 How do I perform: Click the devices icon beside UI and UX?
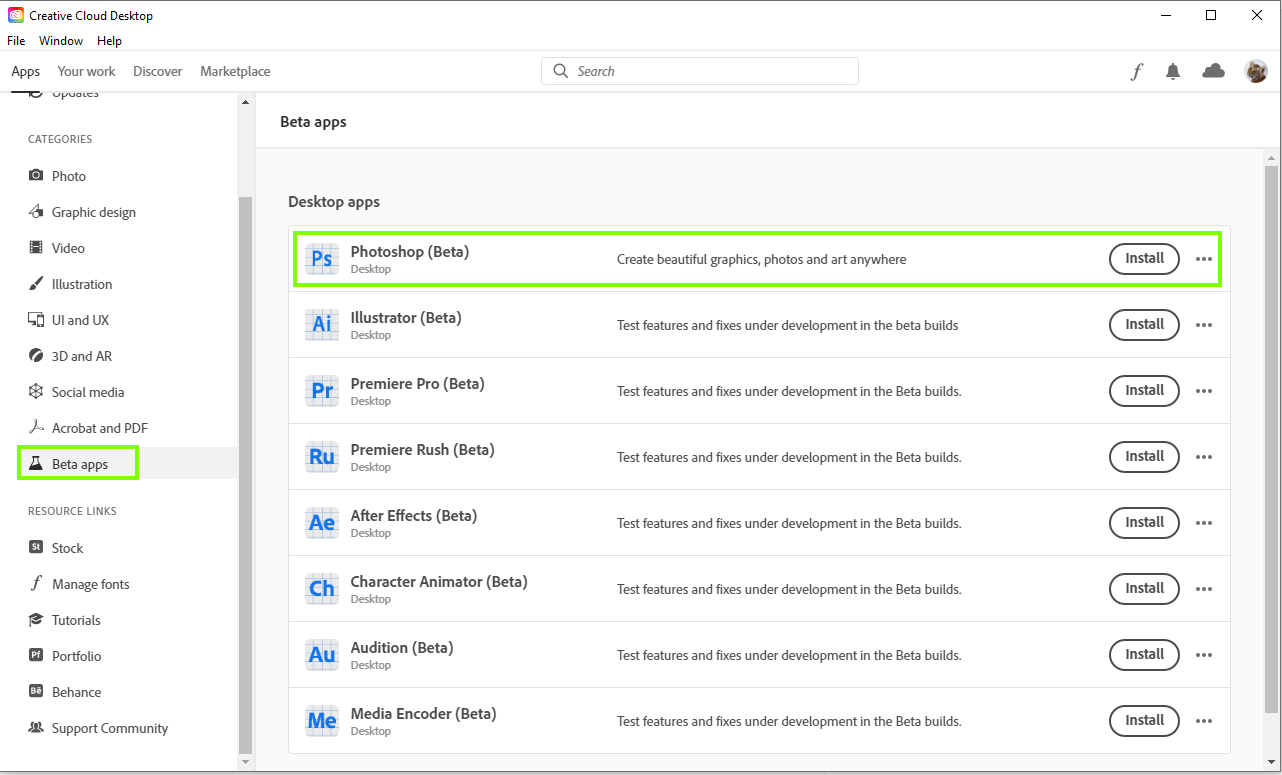click(x=36, y=320)
